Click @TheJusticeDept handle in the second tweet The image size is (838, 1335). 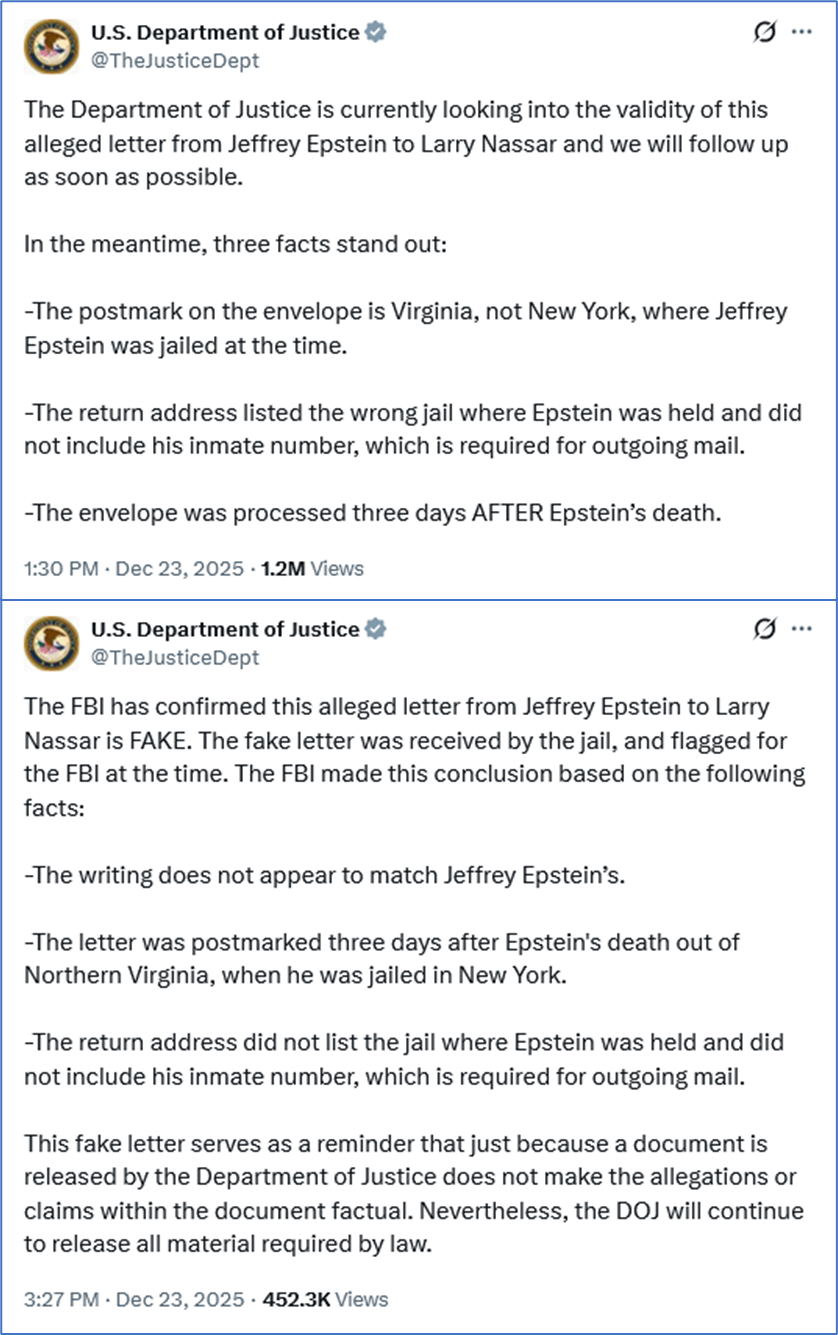(175, 657)
